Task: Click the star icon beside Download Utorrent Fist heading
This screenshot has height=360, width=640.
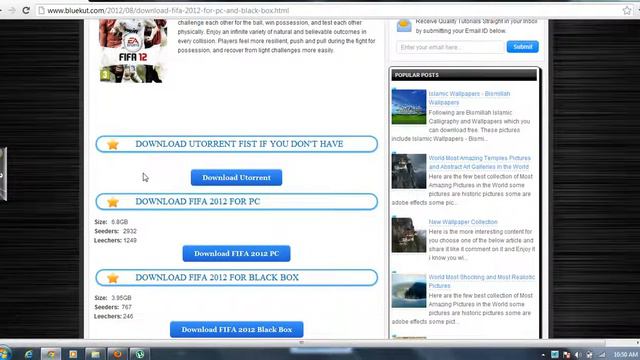Action: [x=113, y=144]
